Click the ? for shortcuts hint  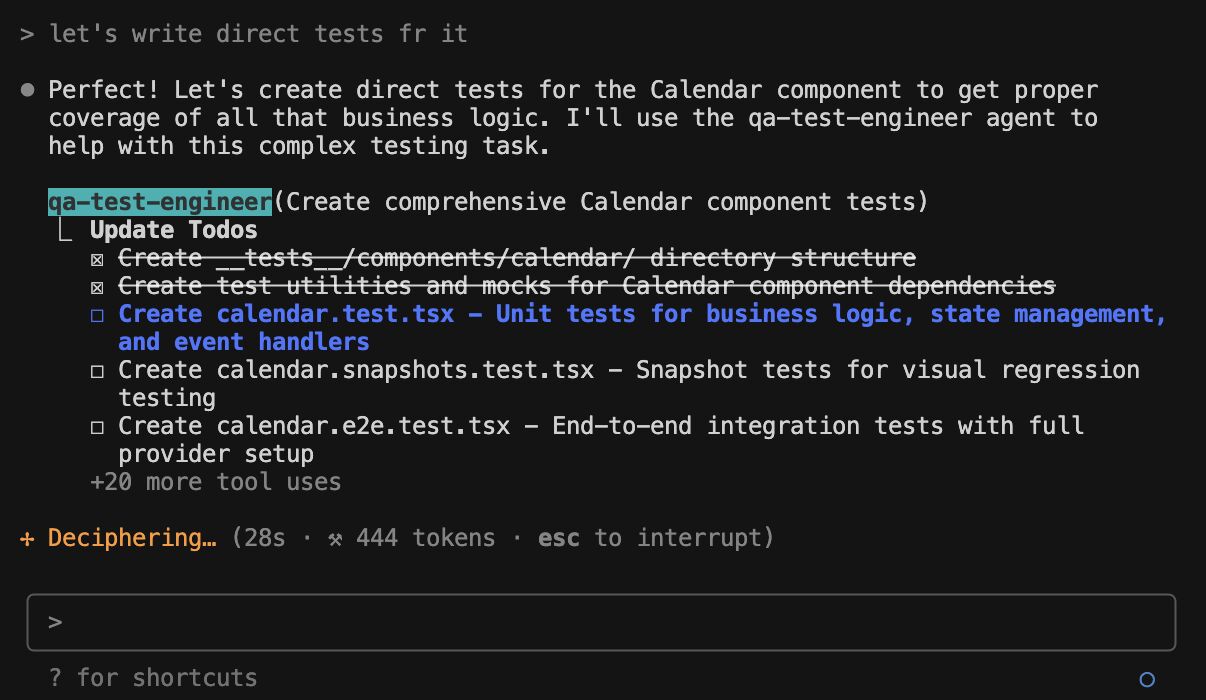pos(152,678)
